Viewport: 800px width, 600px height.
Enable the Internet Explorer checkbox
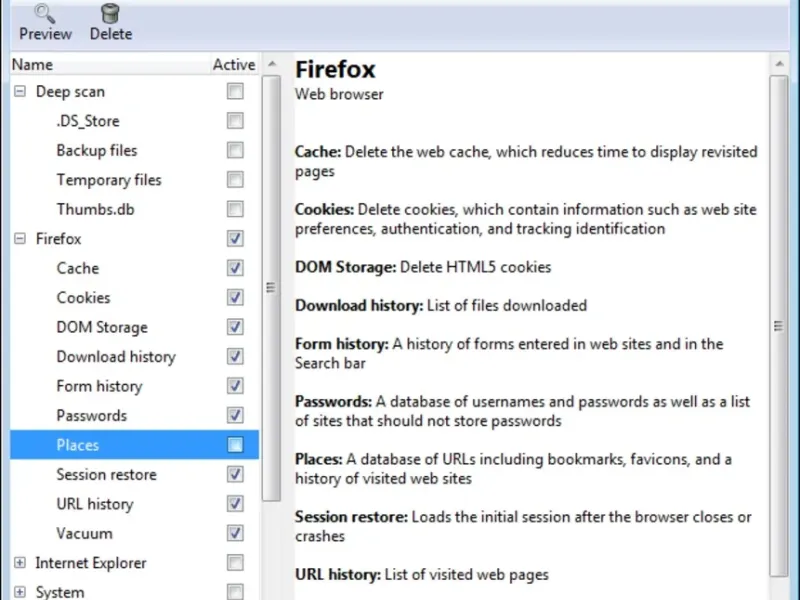click(x=235, y=563)
